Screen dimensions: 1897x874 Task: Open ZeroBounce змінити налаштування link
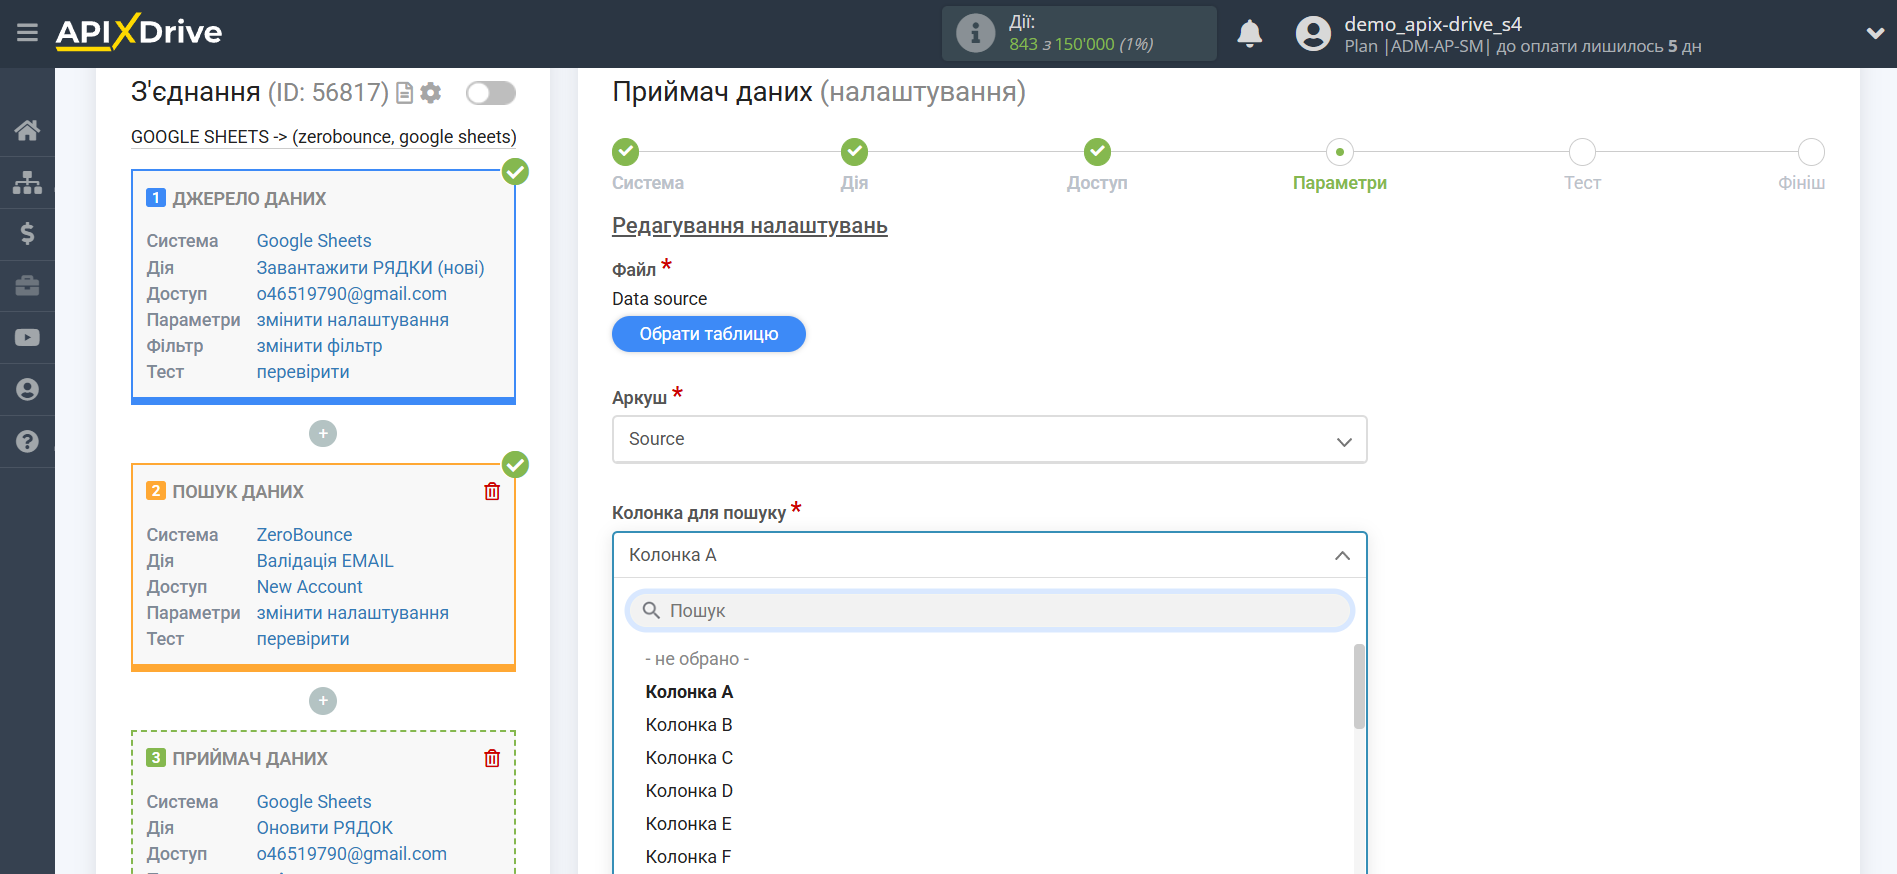click(x=352, y=613)
